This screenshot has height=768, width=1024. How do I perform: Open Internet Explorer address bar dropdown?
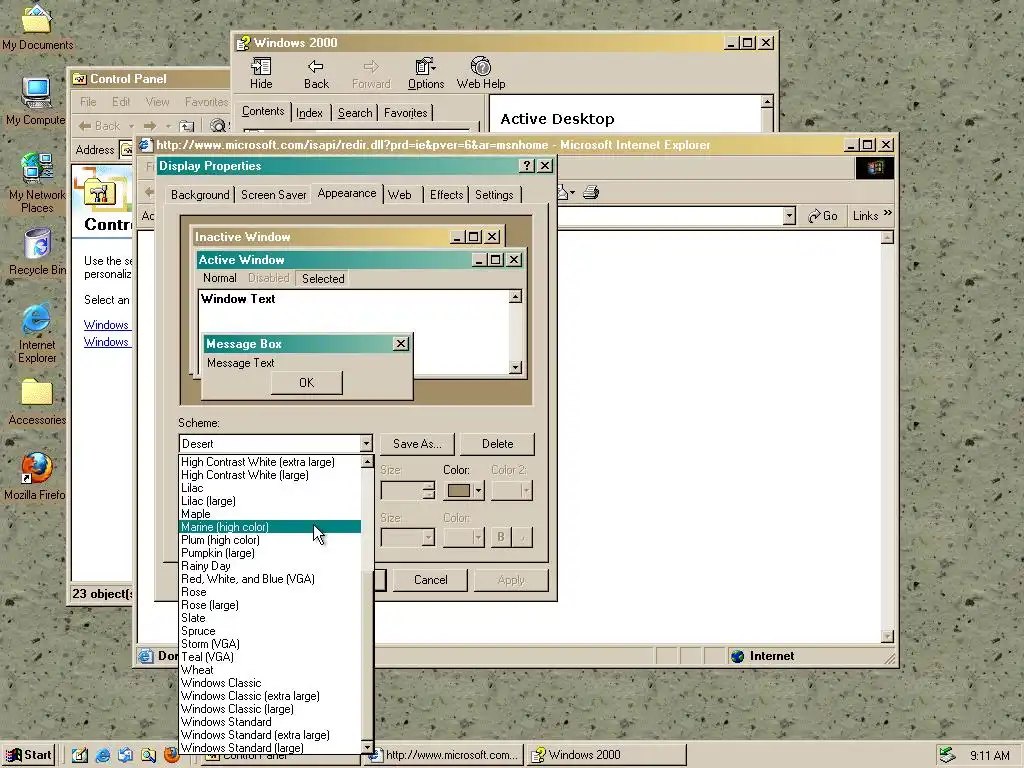[789, 216]
